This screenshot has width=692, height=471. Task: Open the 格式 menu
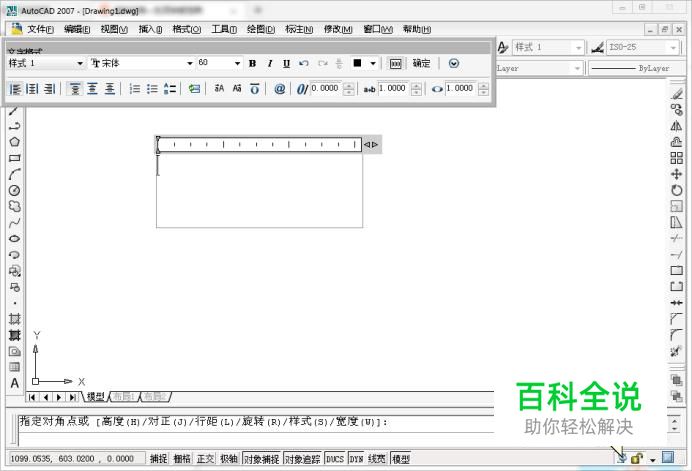coord(187,30)
